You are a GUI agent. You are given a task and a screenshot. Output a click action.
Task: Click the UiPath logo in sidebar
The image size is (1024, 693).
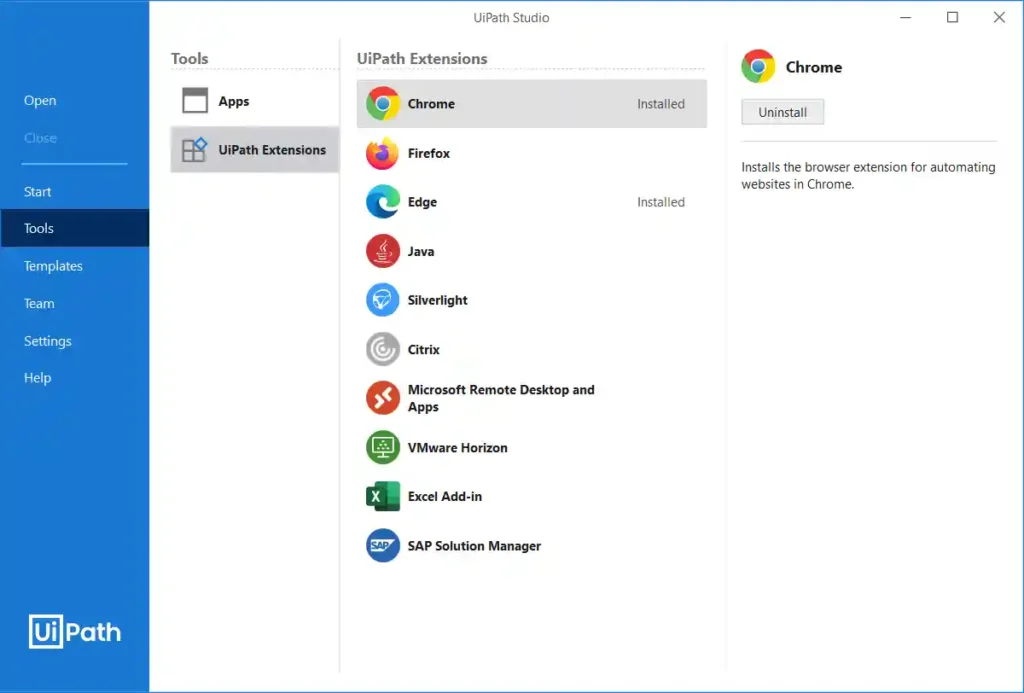[x=75, y=632]
